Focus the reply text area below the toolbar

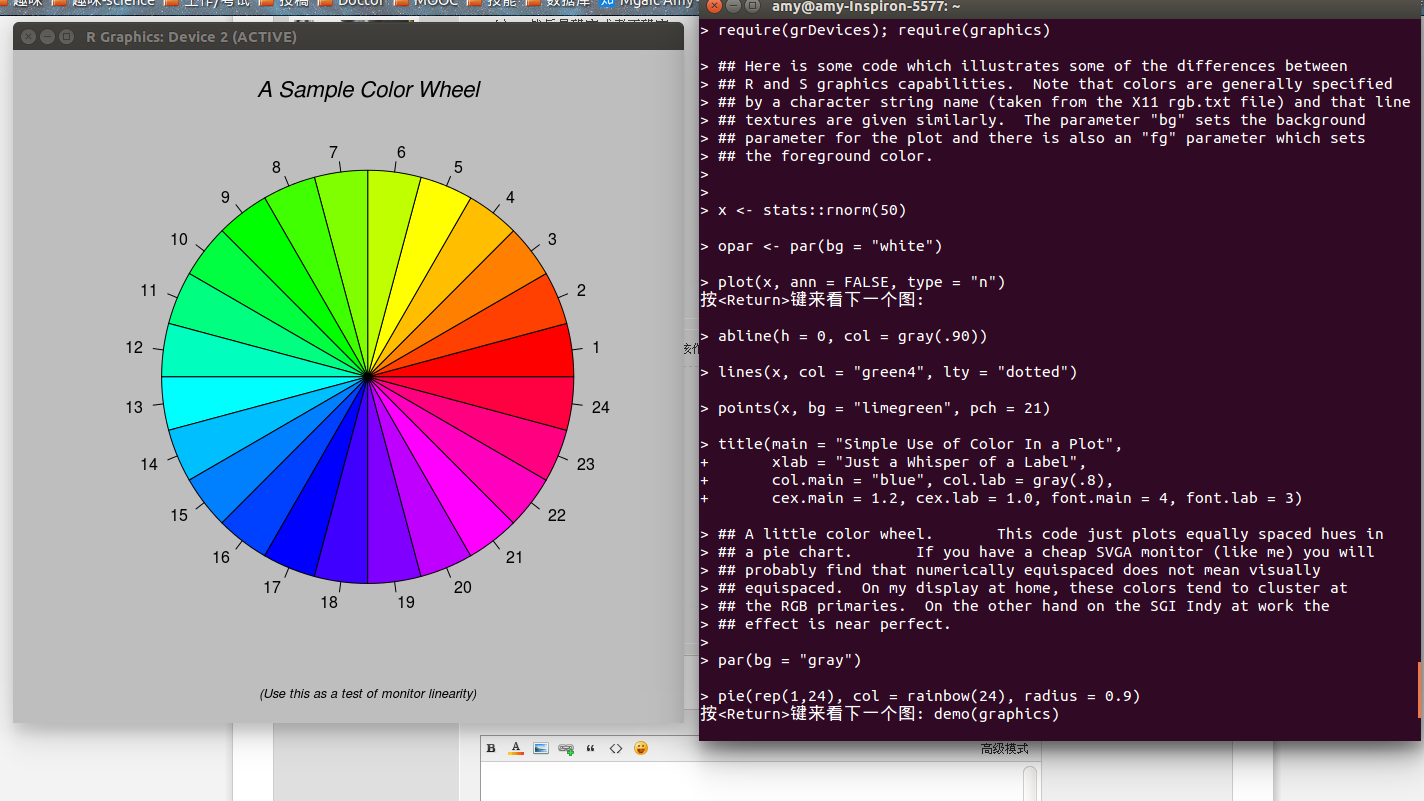point(750,783)
